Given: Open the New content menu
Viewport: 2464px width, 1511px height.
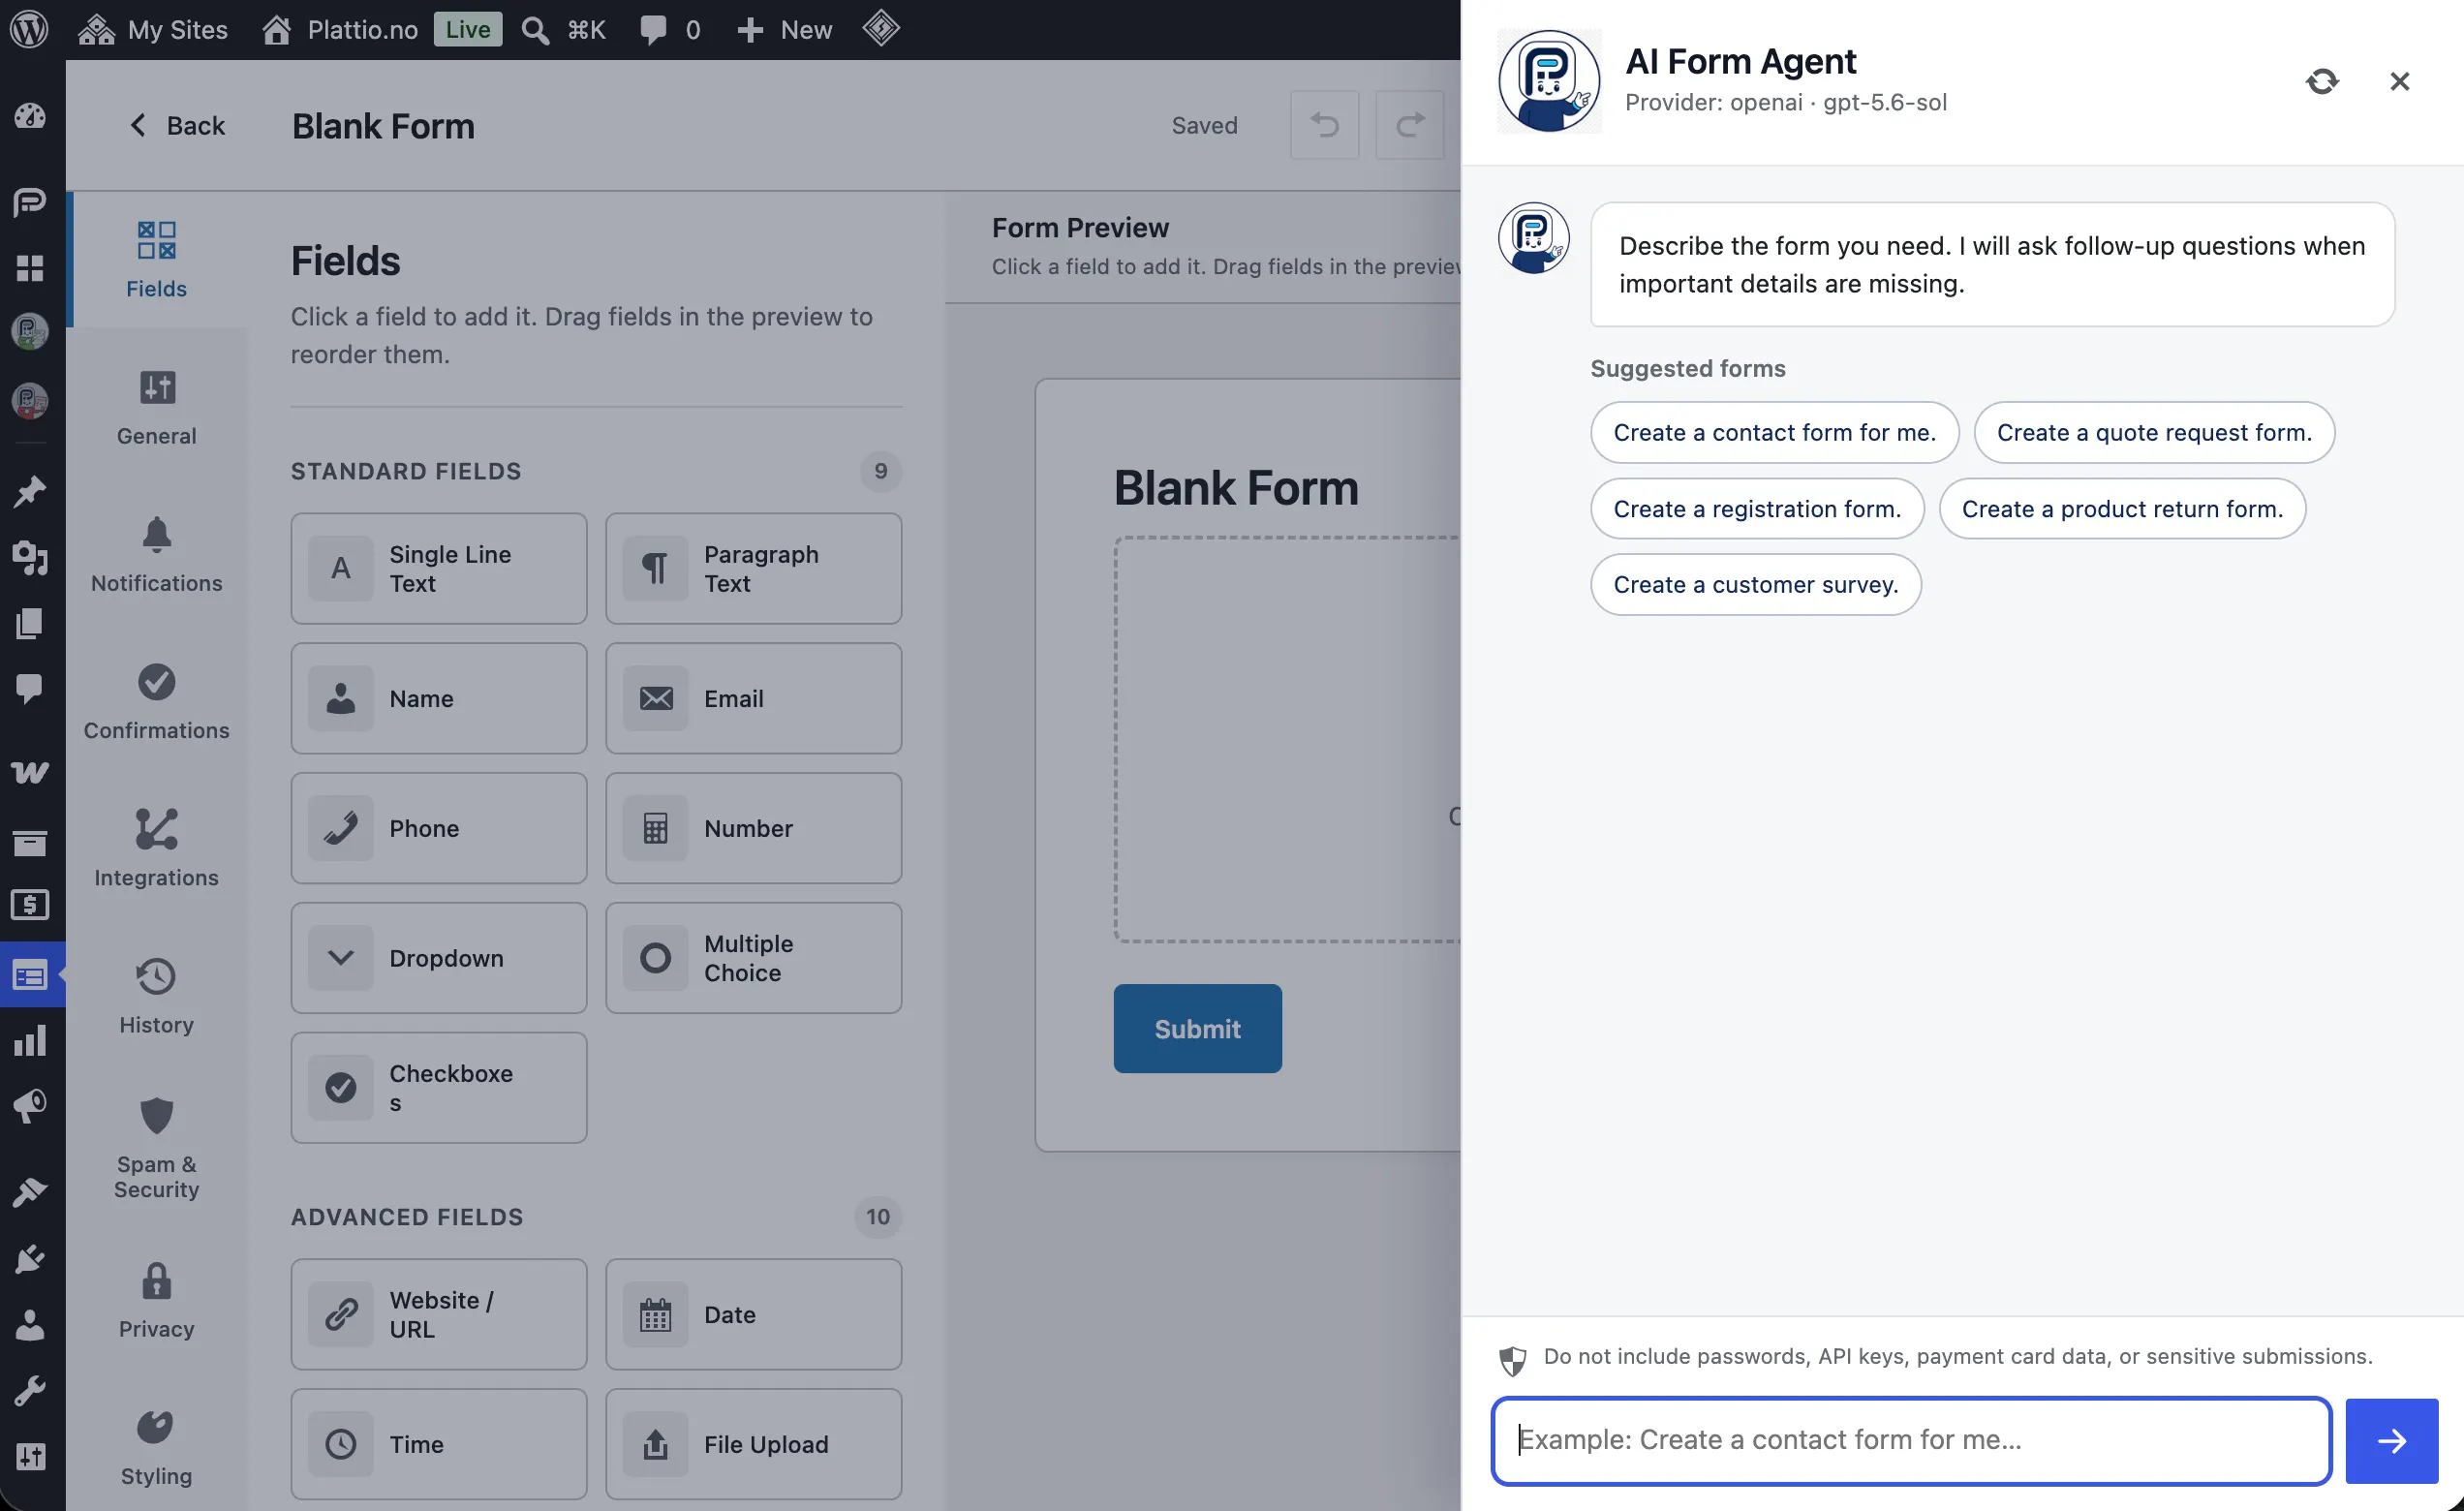Looking at the screenshot, I should coord(784,29).
